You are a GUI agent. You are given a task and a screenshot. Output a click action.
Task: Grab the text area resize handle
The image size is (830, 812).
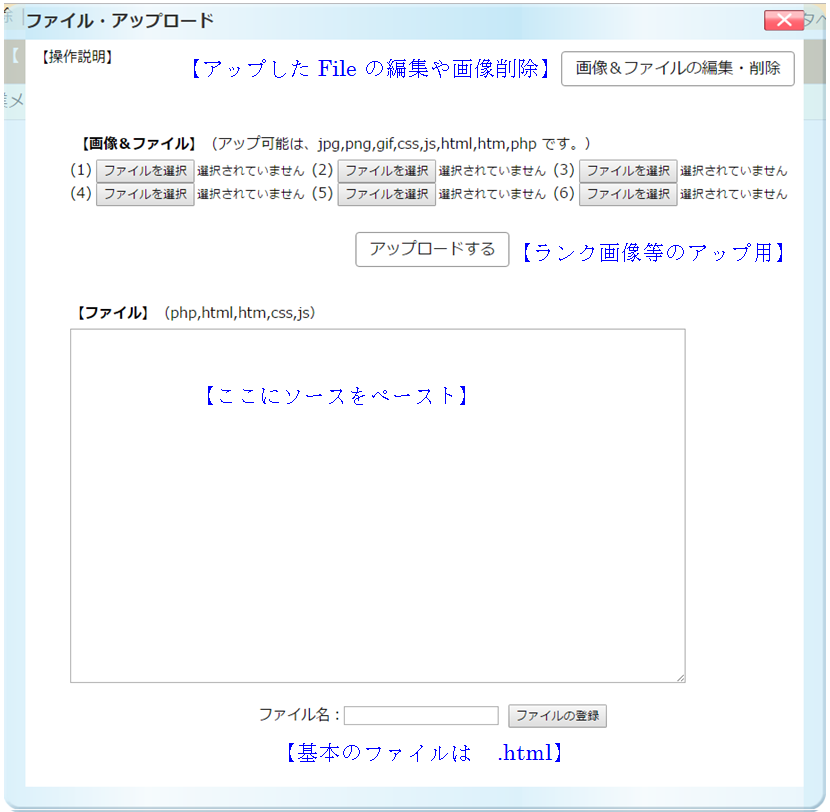(680, 678)
